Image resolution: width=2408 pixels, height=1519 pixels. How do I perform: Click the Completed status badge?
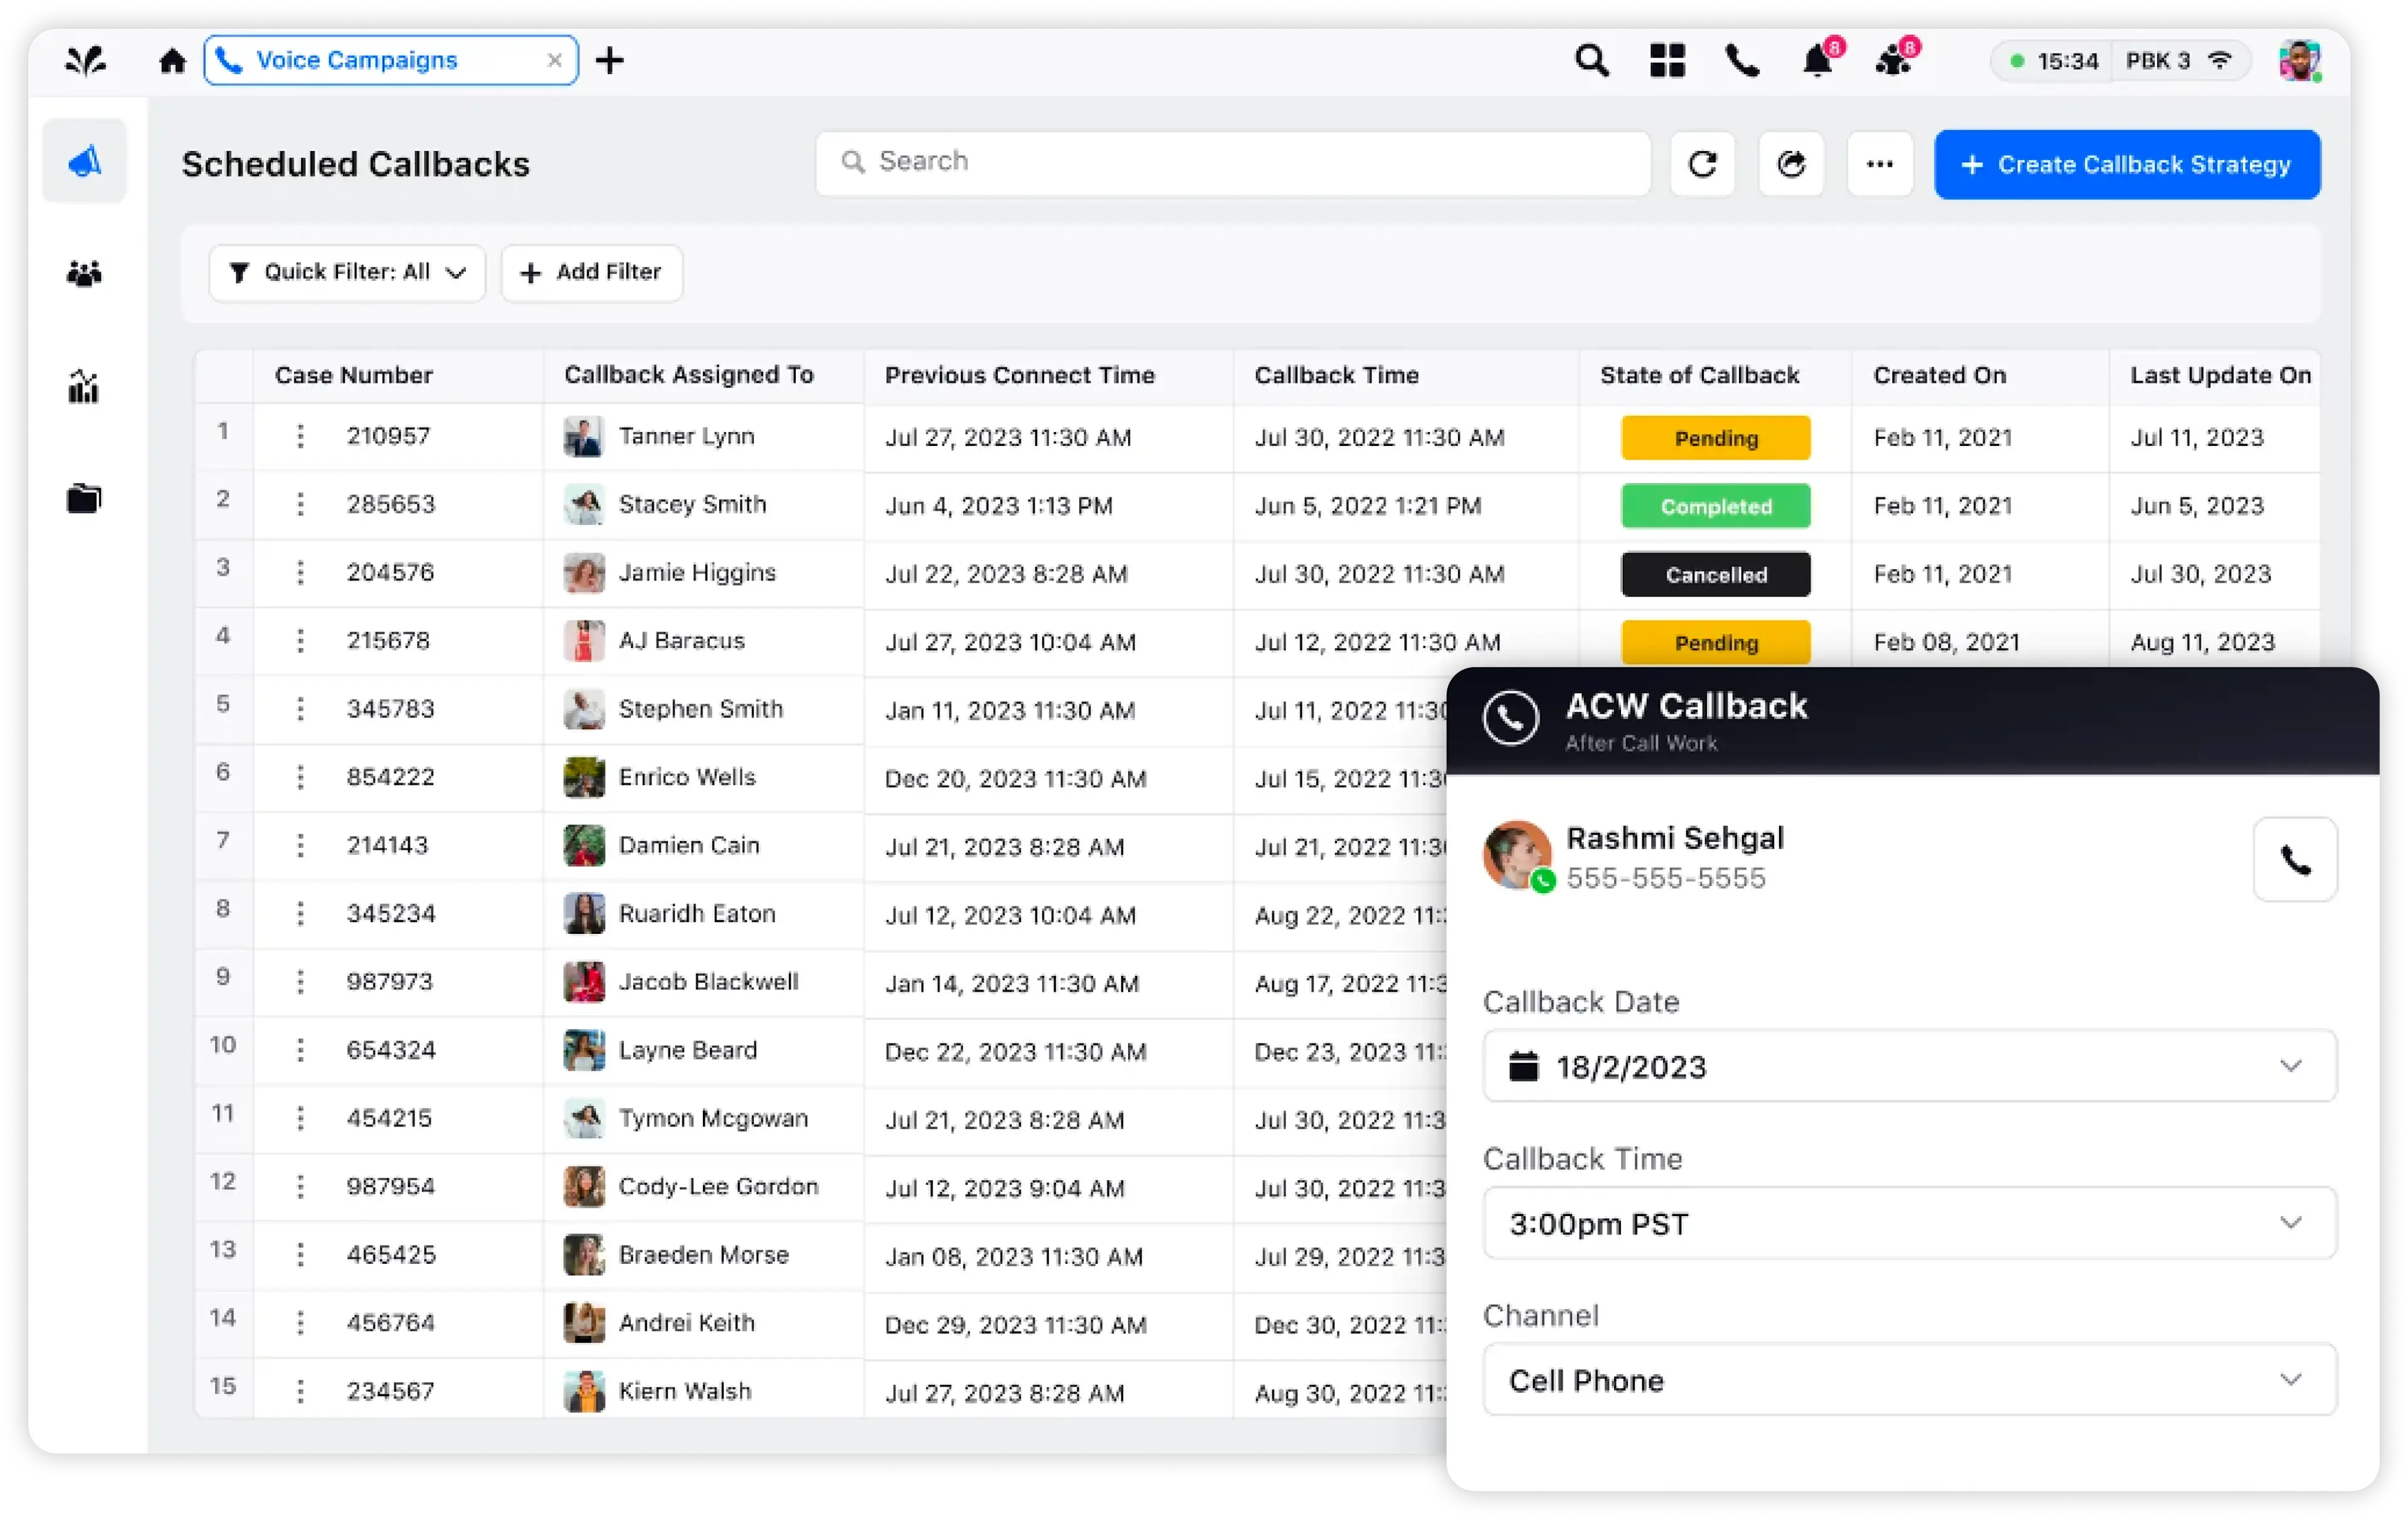point(1716,506)
